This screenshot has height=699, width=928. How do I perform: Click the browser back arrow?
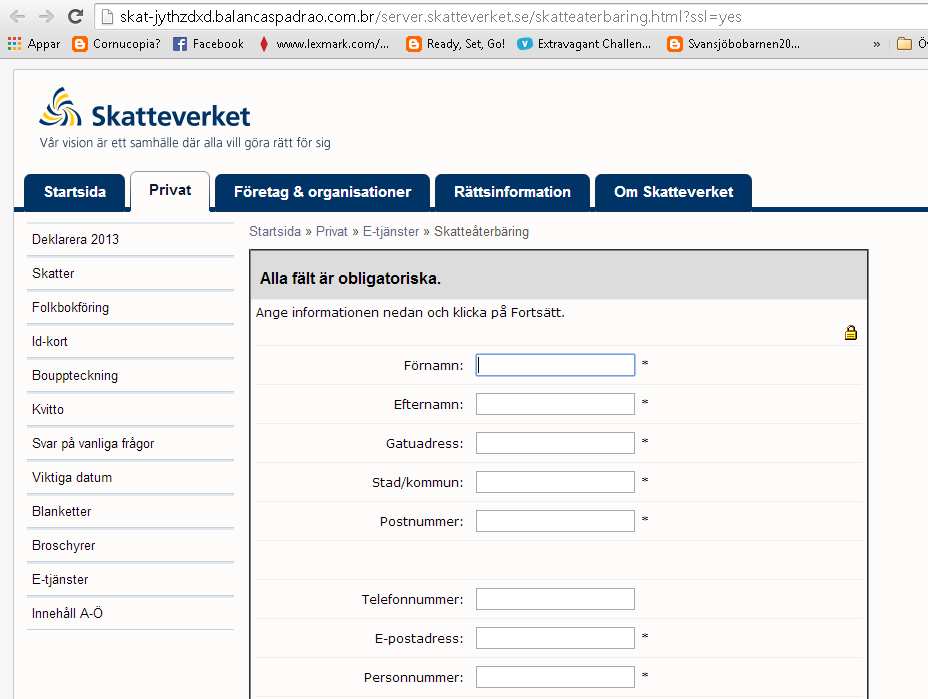coord(18,16)
